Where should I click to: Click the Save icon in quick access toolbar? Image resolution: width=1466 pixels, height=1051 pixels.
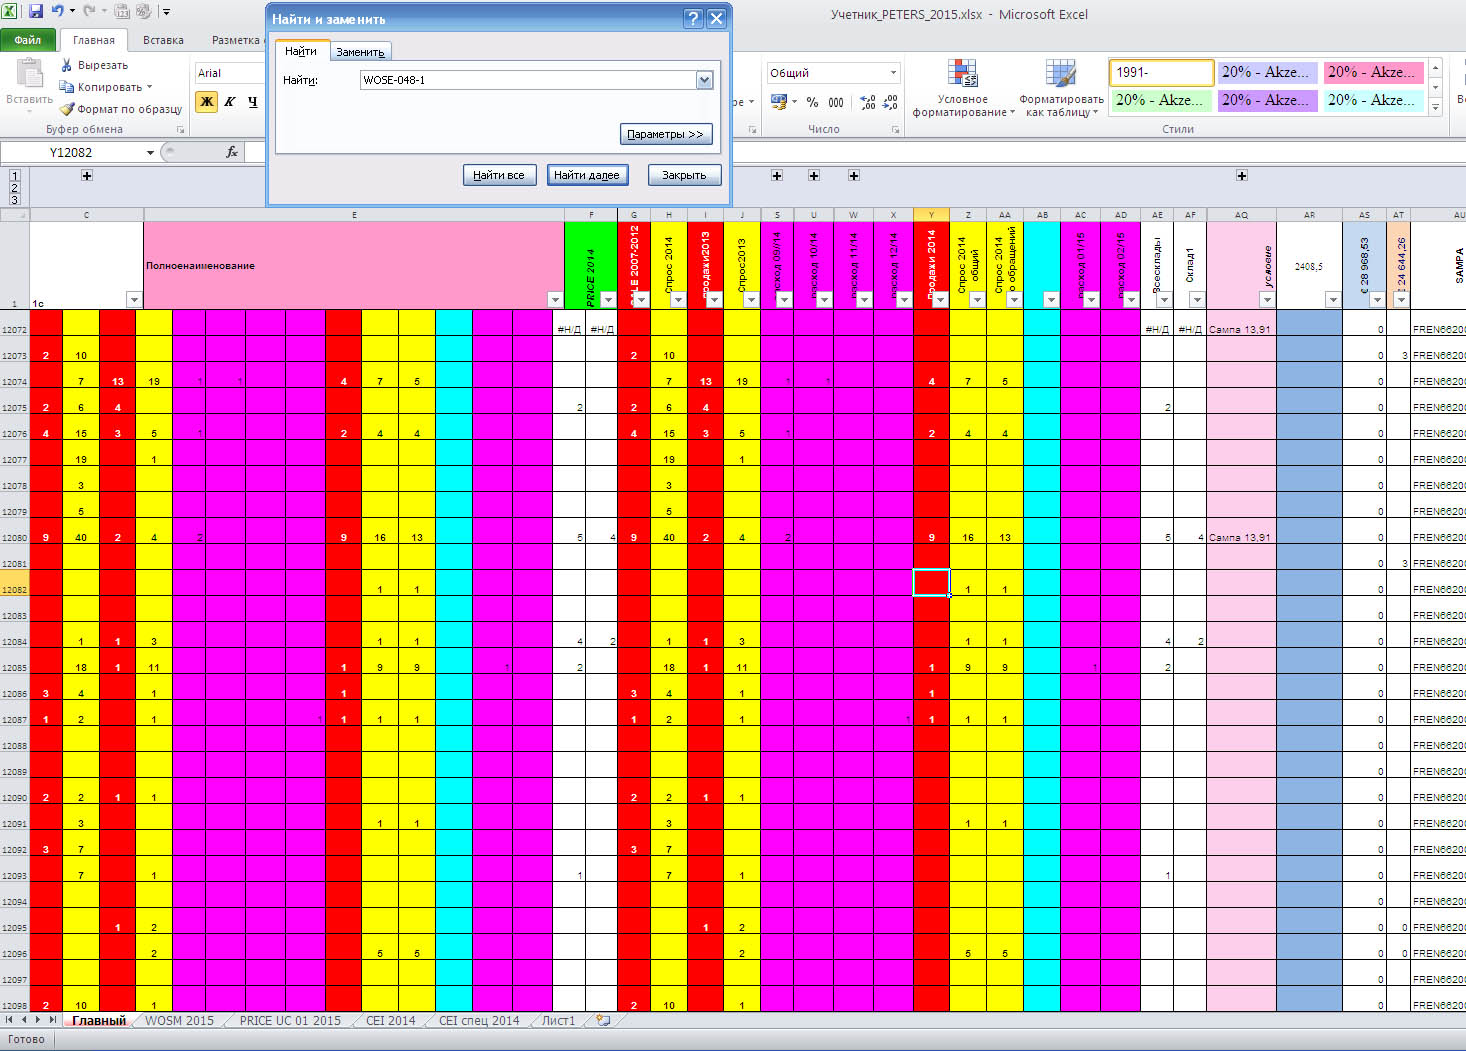[x=36, y=12]
